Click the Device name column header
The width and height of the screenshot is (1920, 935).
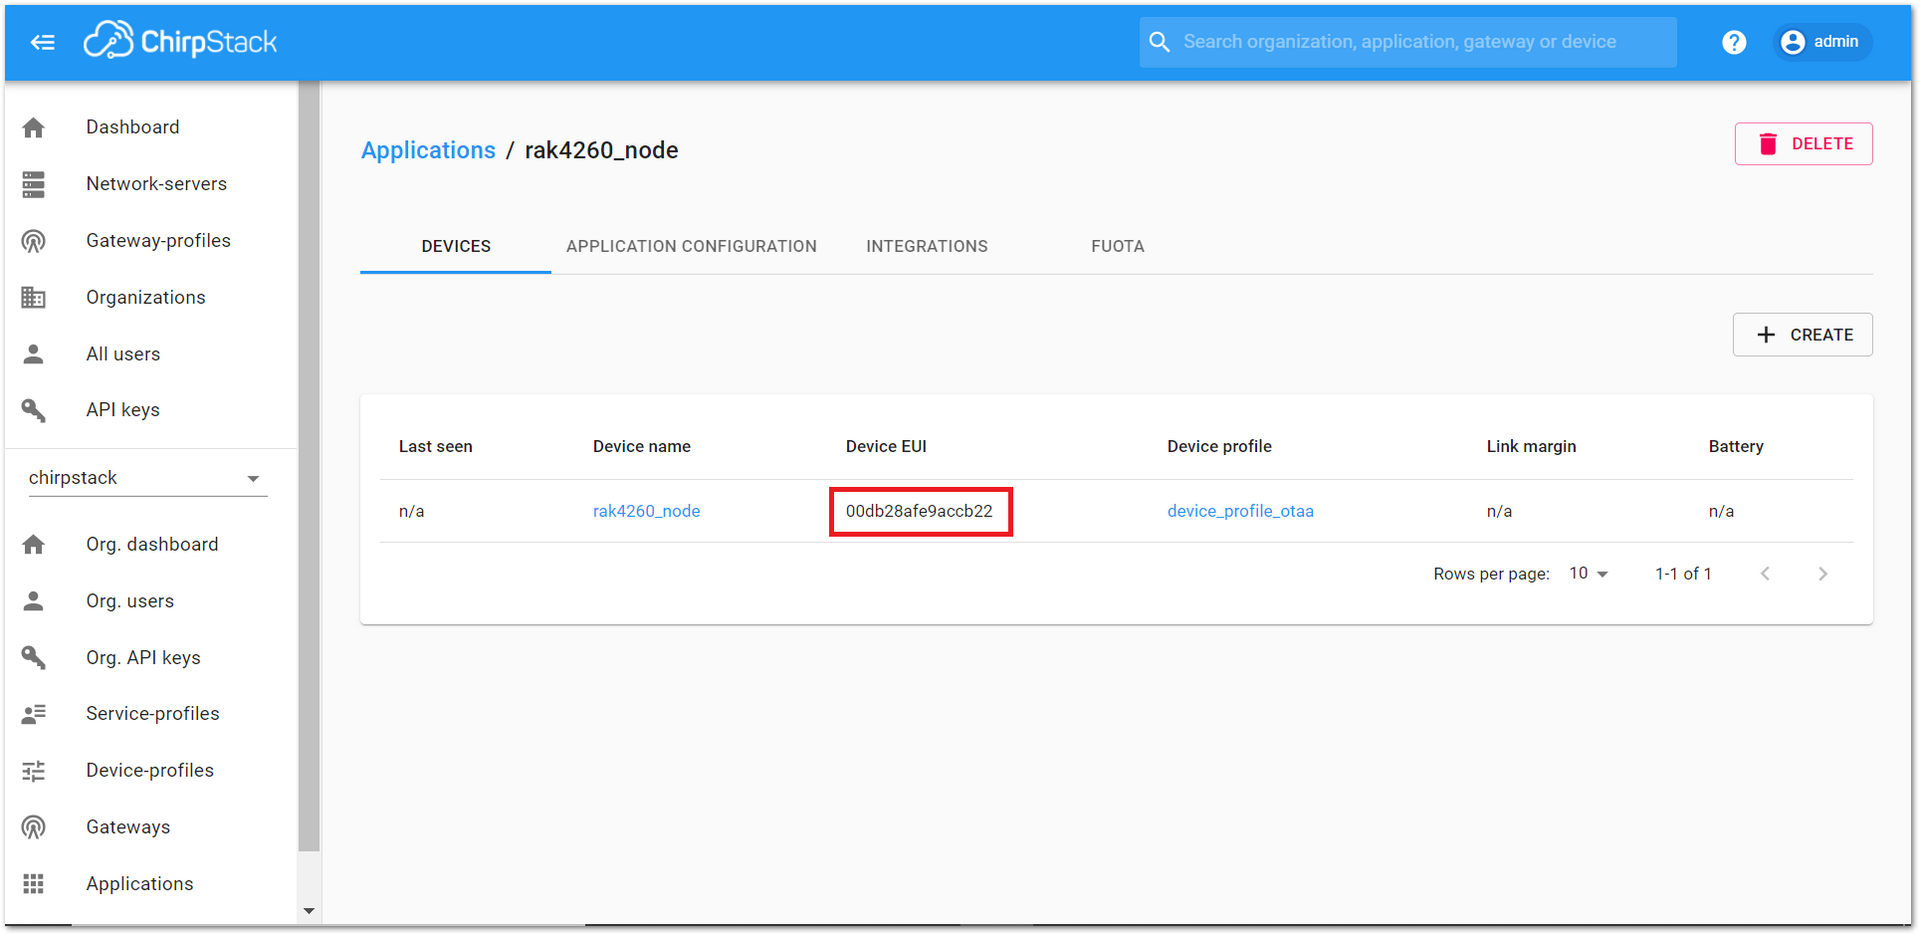coord(641,447)
